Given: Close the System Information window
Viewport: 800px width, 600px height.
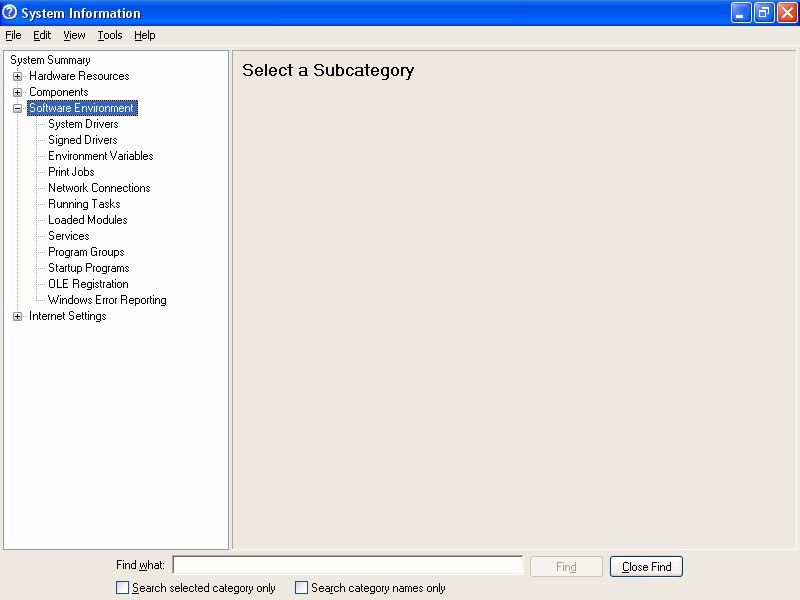Looking at the screenshot, I should pyautogui.click(x=787, y=13).
